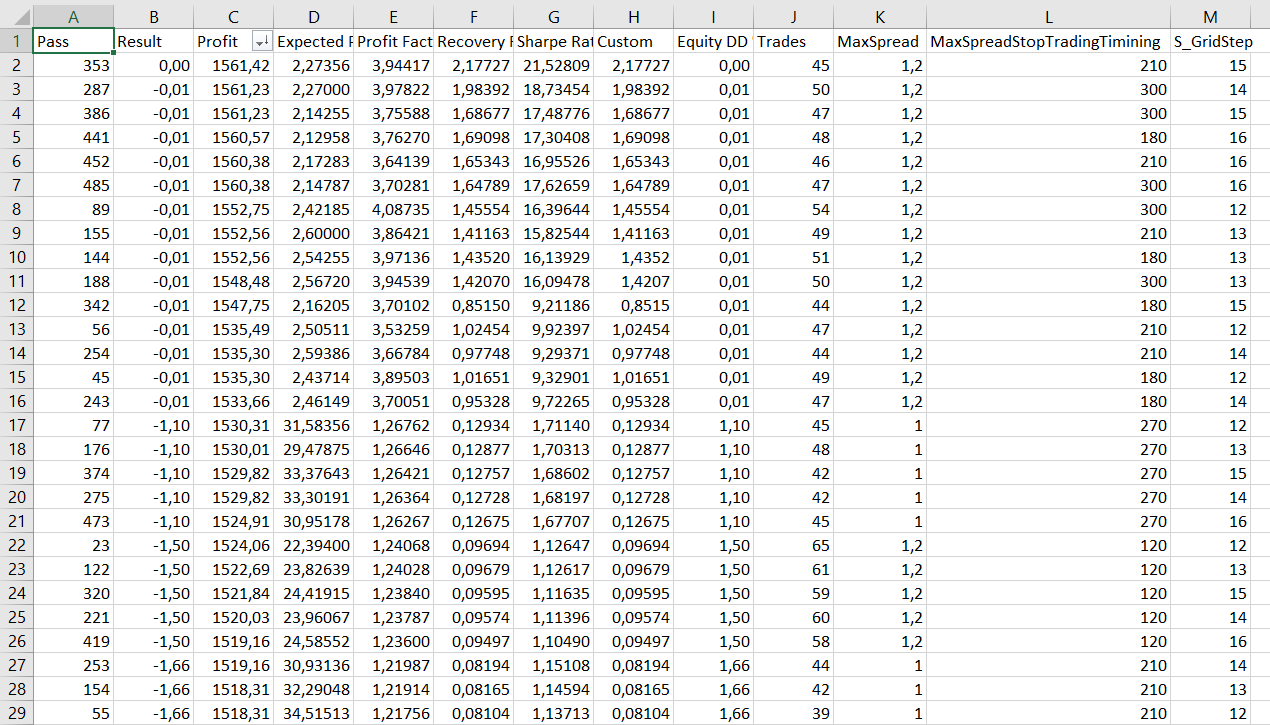Image resolution: width=1270 pixels, height=725 pixels.
Task: Select the Pass cell containing 419
Action: (x=73, y=641)
